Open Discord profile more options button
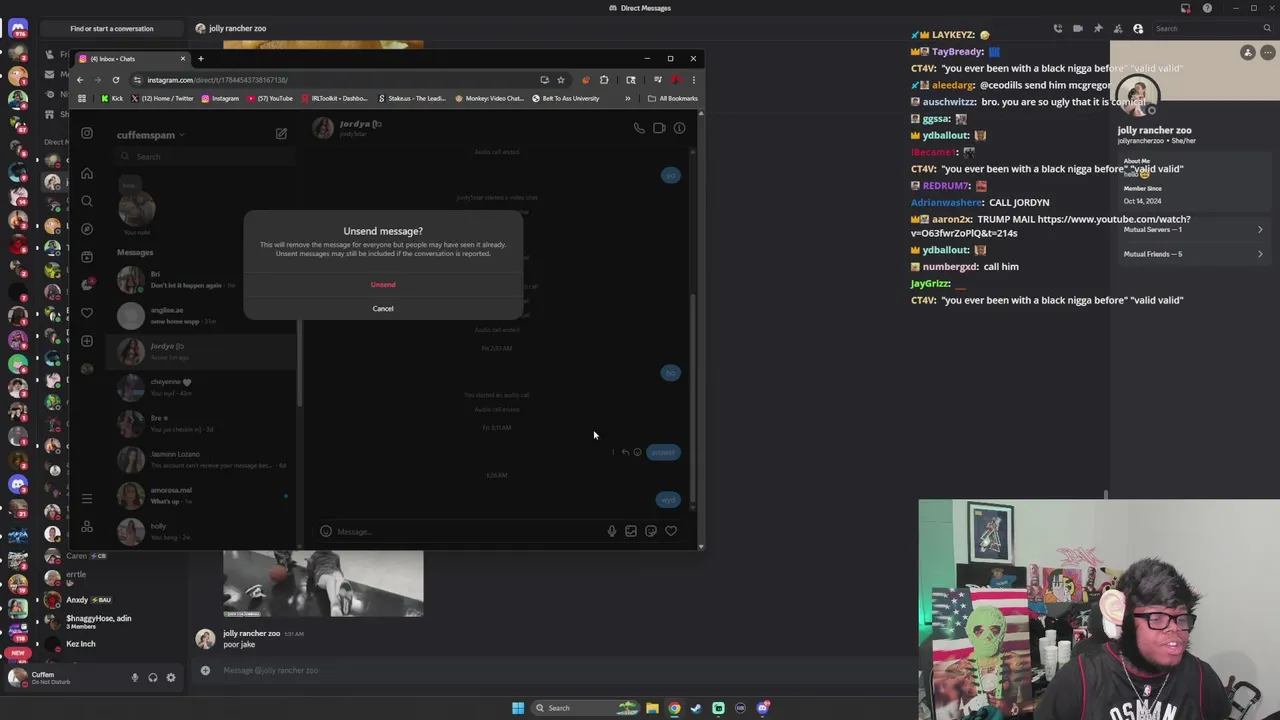The height and width of the screenshot is (720, 1280). click(1267, 52)
